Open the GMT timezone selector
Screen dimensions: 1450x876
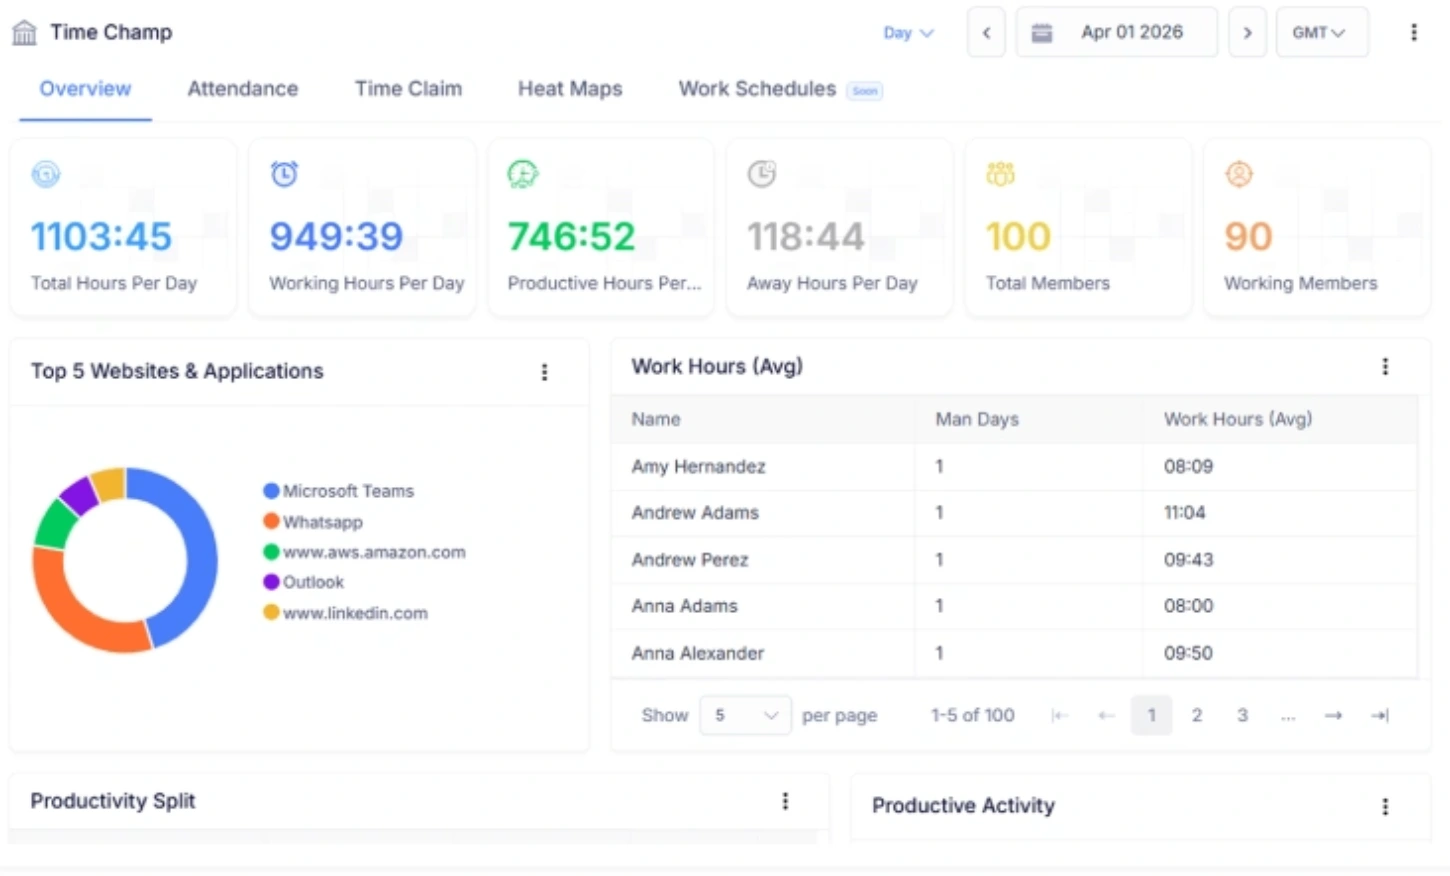pos(1321,31)
